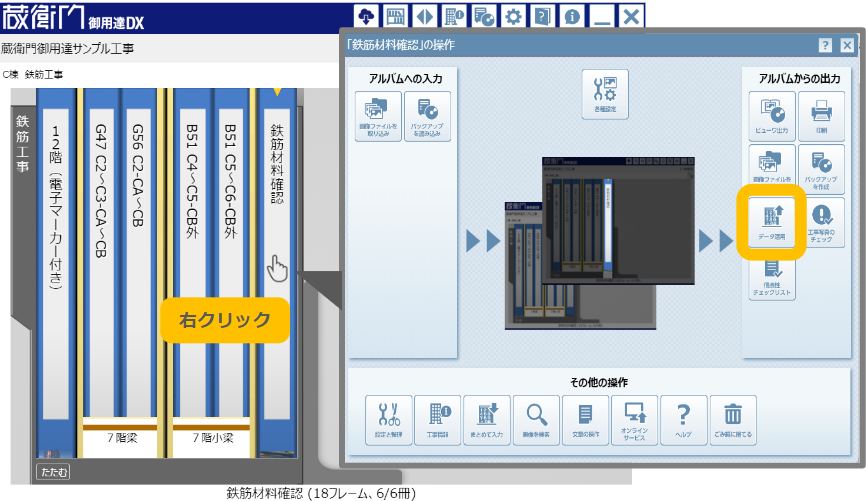
Task: Click the たたむ collapse button
Action: tap(54, 472)
